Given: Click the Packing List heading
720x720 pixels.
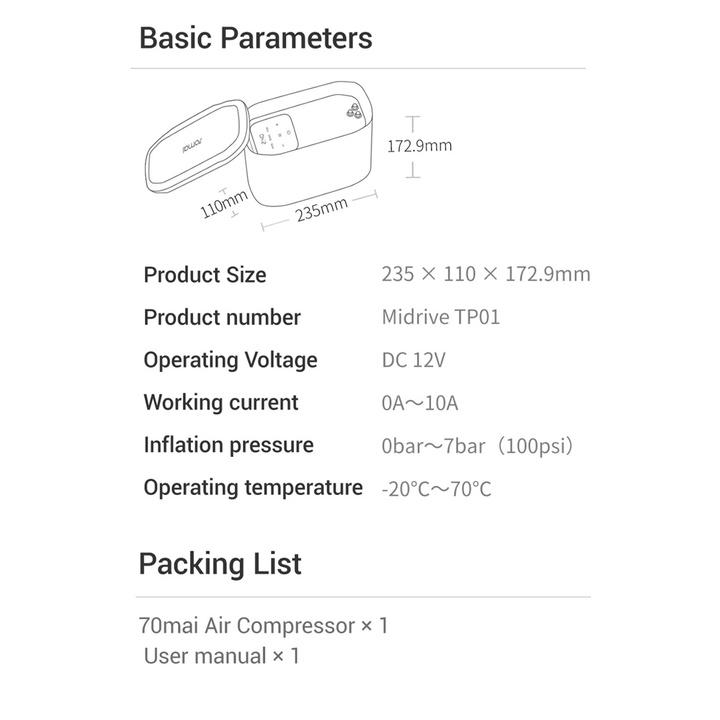Looking at the screenshot, I should [x=220, y=563].
